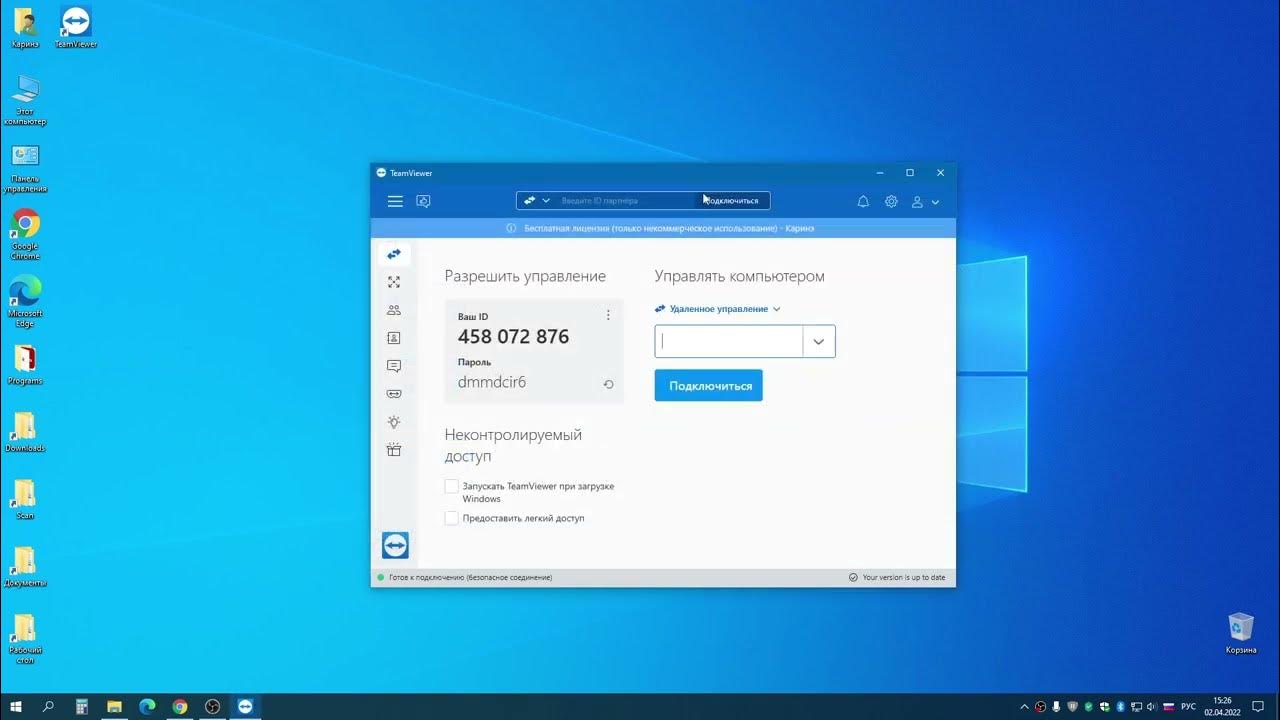Select the Google Chrome desktop icon

[25, 234]
